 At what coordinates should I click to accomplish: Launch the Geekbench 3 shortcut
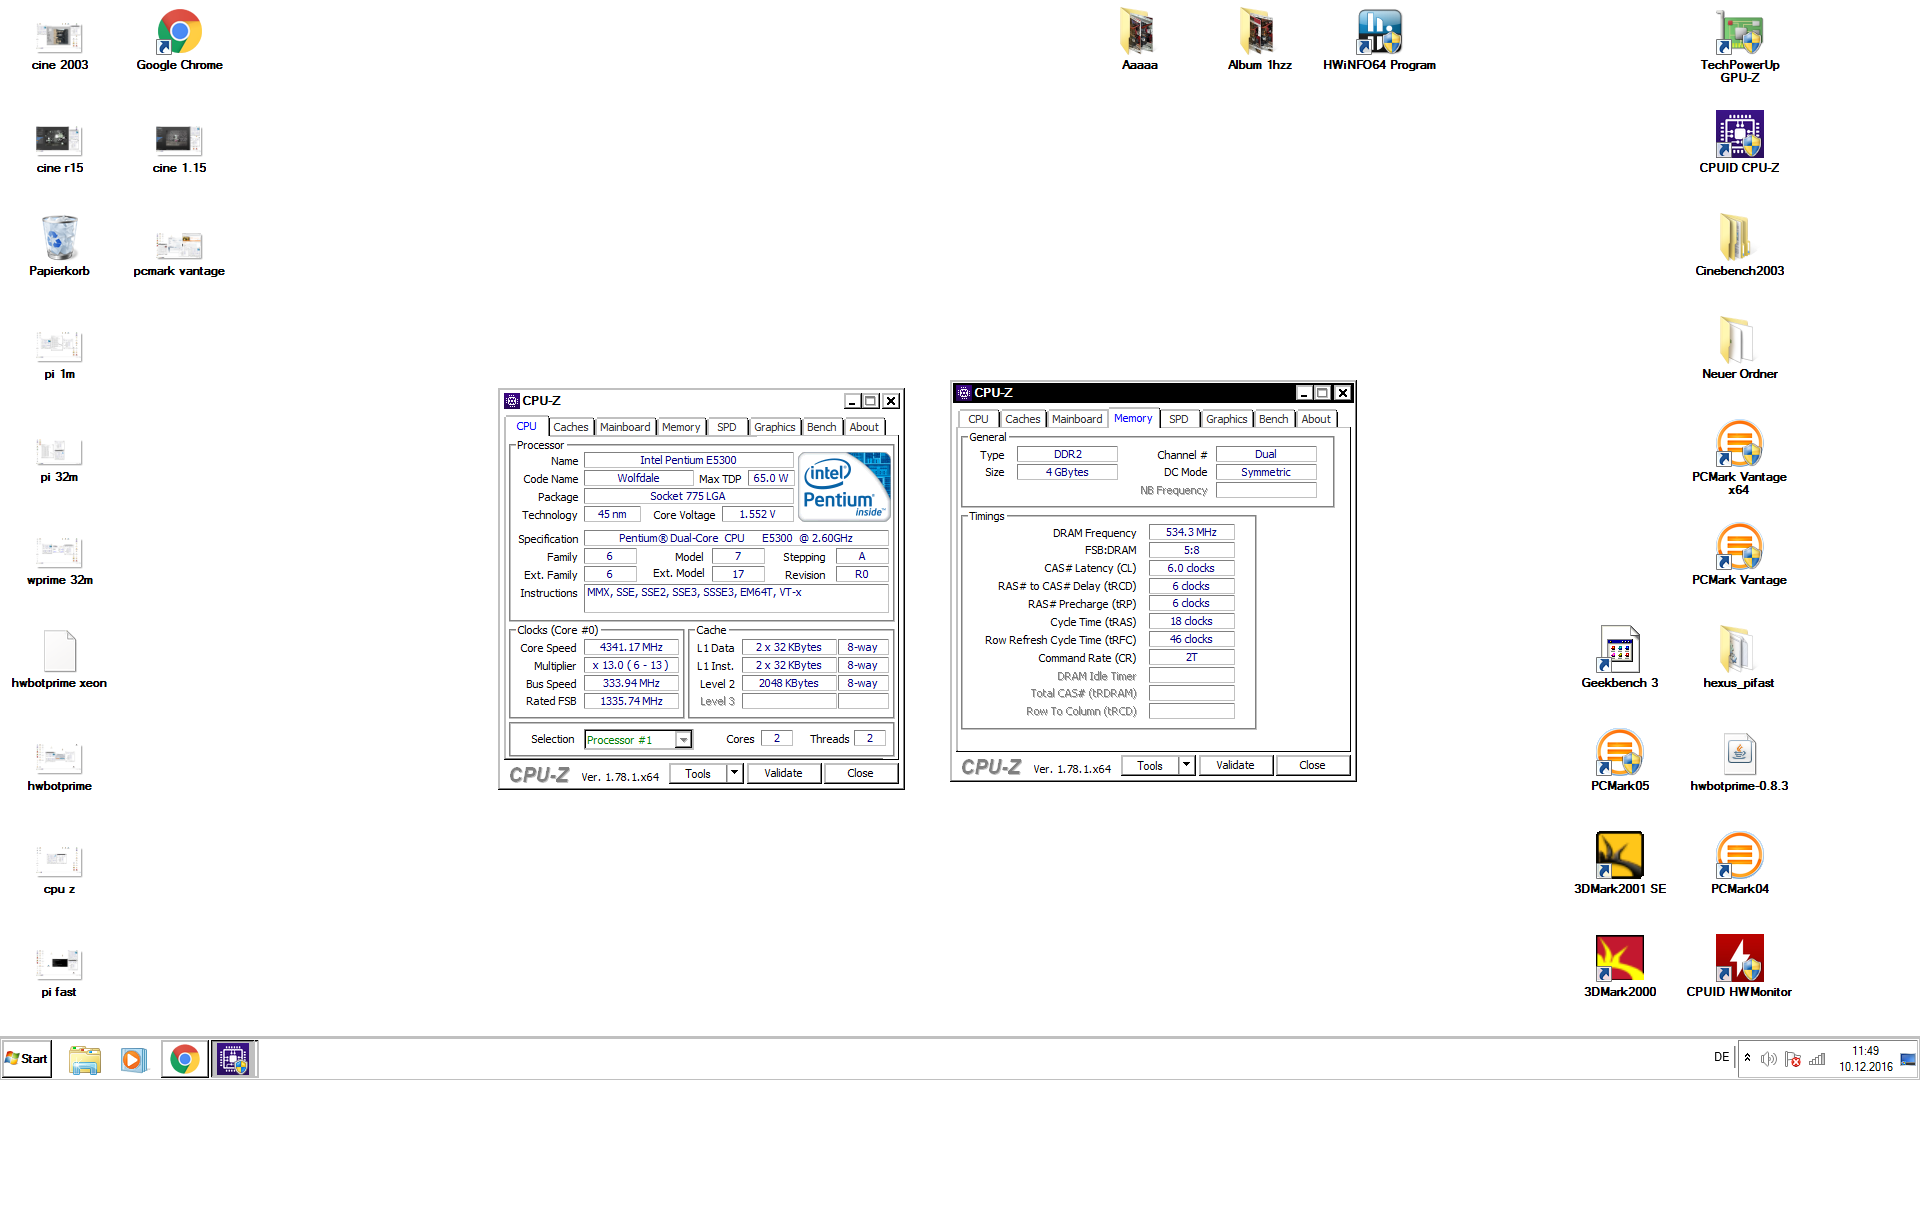pos(1619,657)
